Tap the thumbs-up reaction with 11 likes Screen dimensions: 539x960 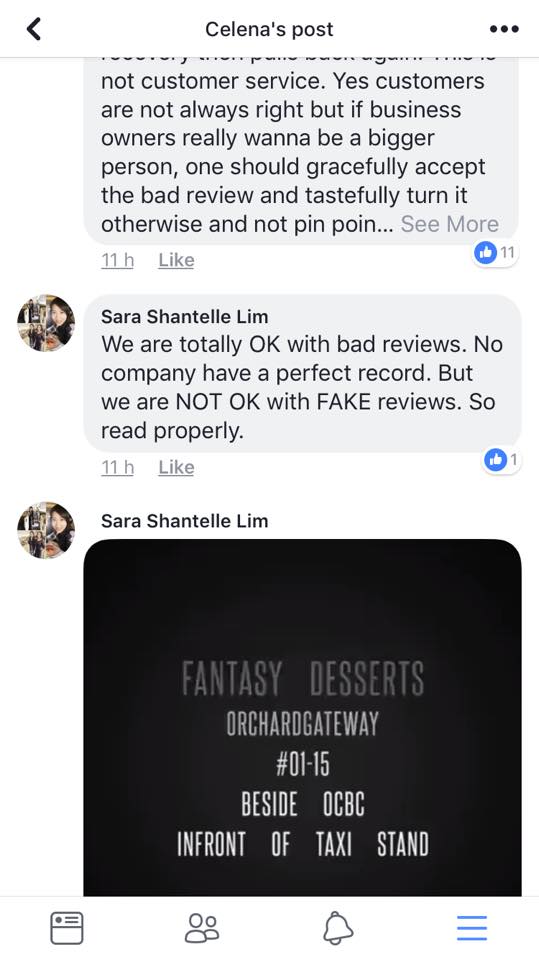495,252
